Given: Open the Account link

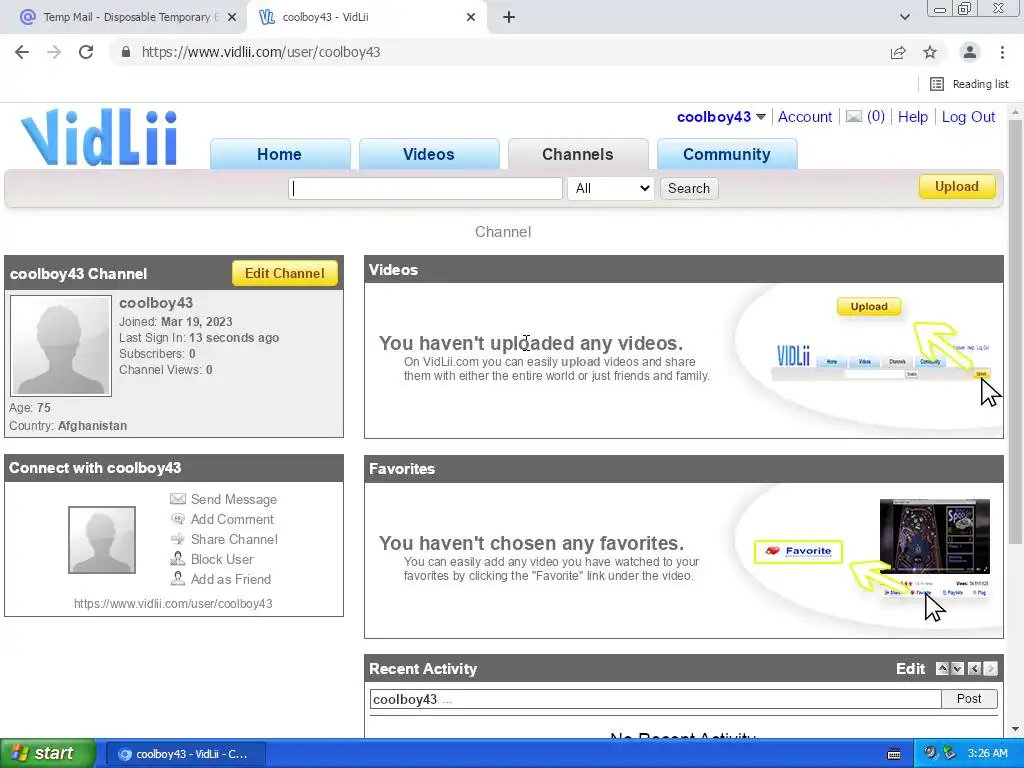Looking at the screenshot, I should pos(805,117).
